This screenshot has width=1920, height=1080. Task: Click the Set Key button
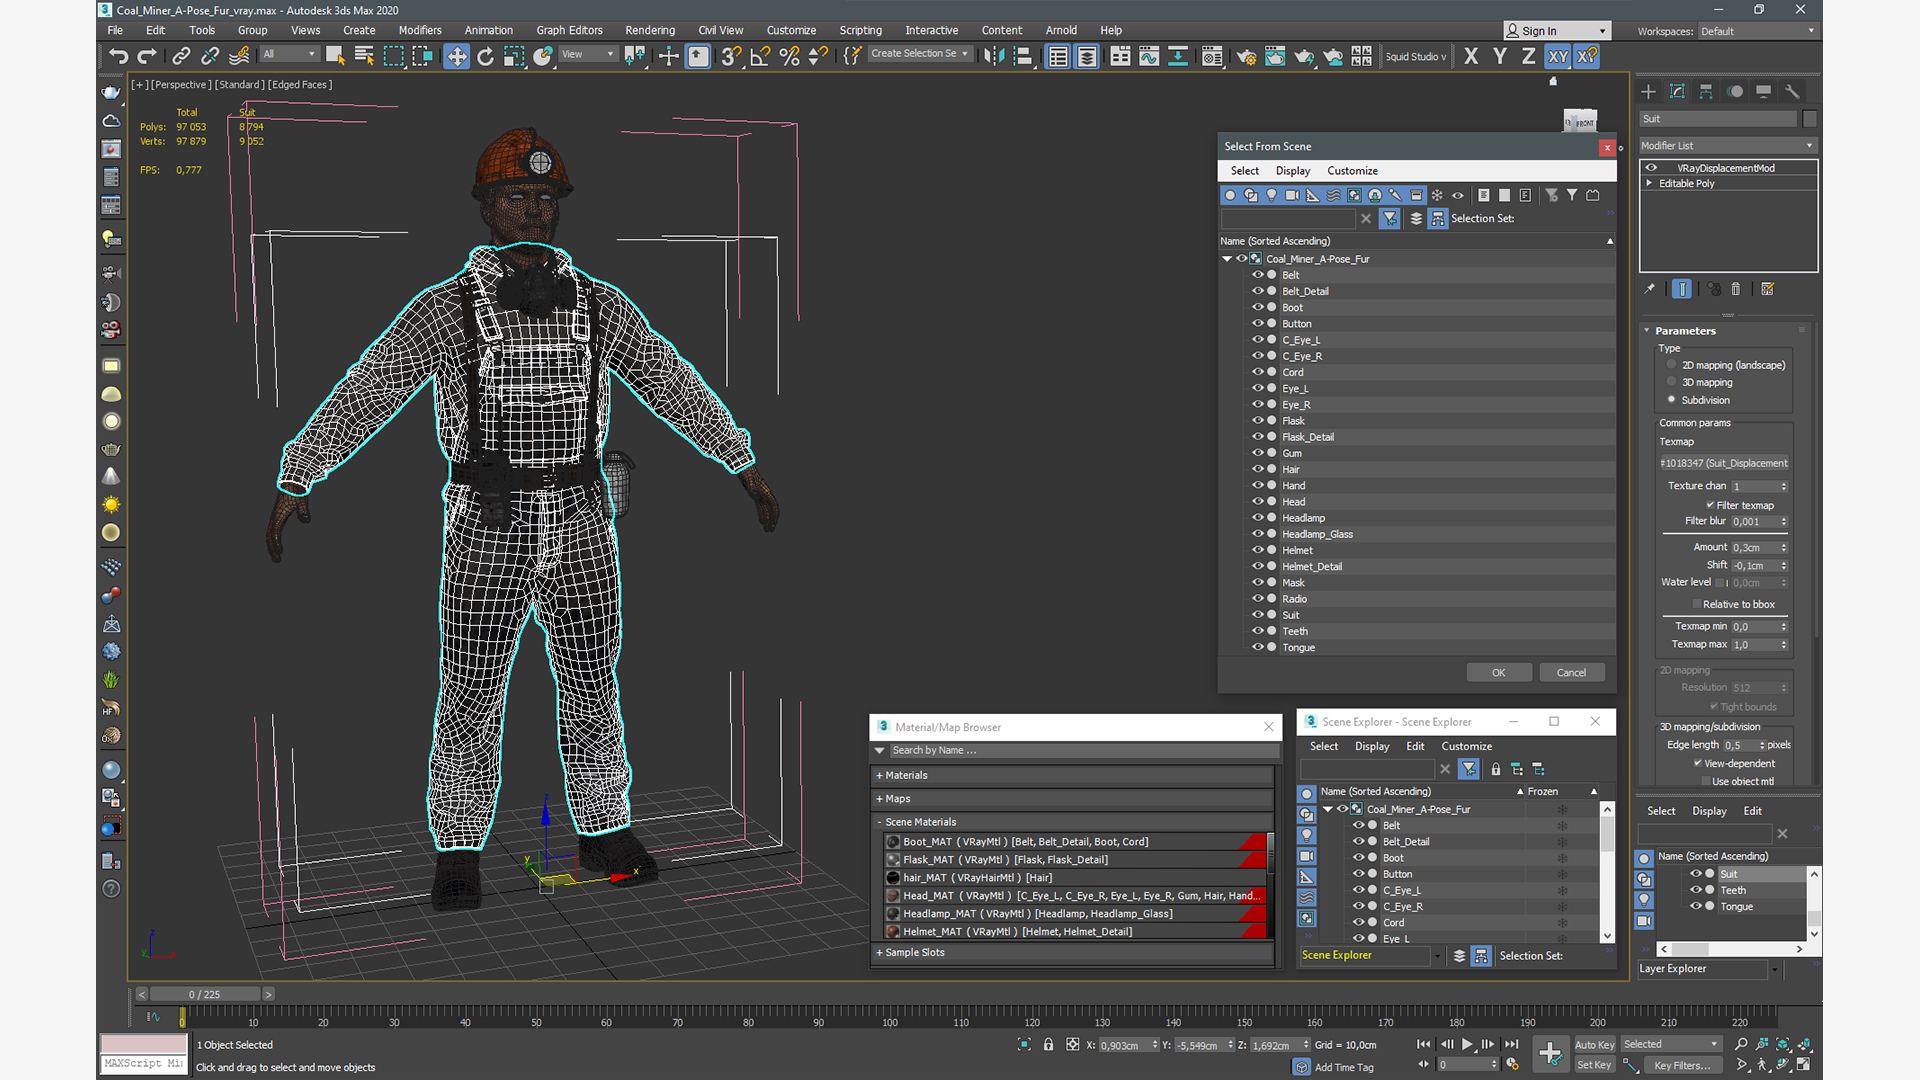pos(1594,1065)
